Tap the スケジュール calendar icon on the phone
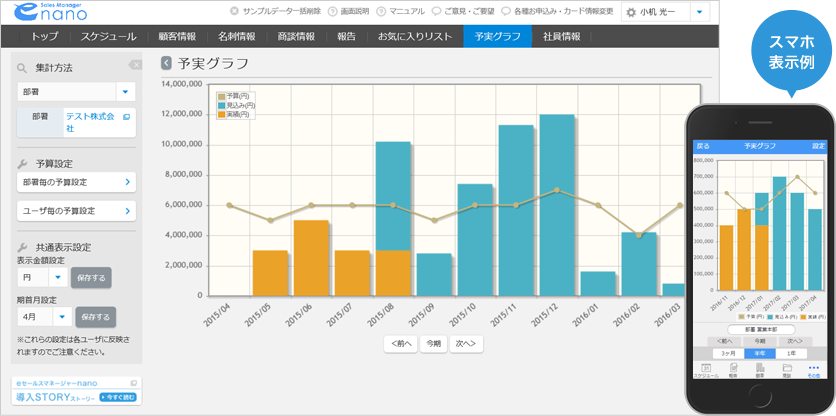836x416 pixels. tap(705, 367)
